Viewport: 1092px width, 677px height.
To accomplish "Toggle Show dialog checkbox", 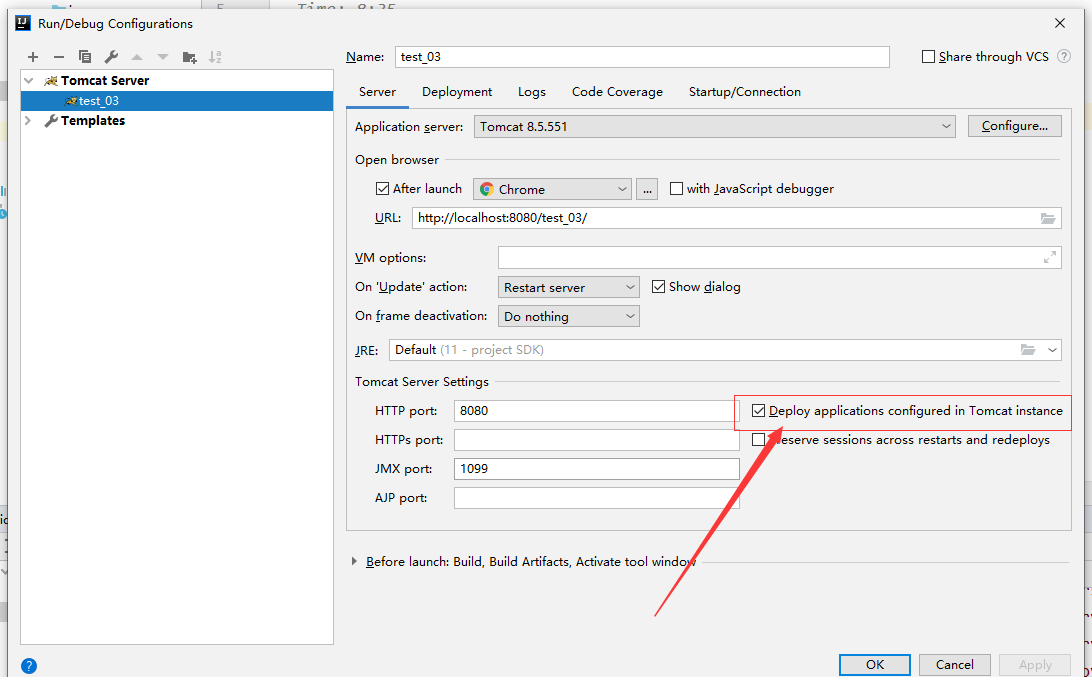I will [658, 287].
